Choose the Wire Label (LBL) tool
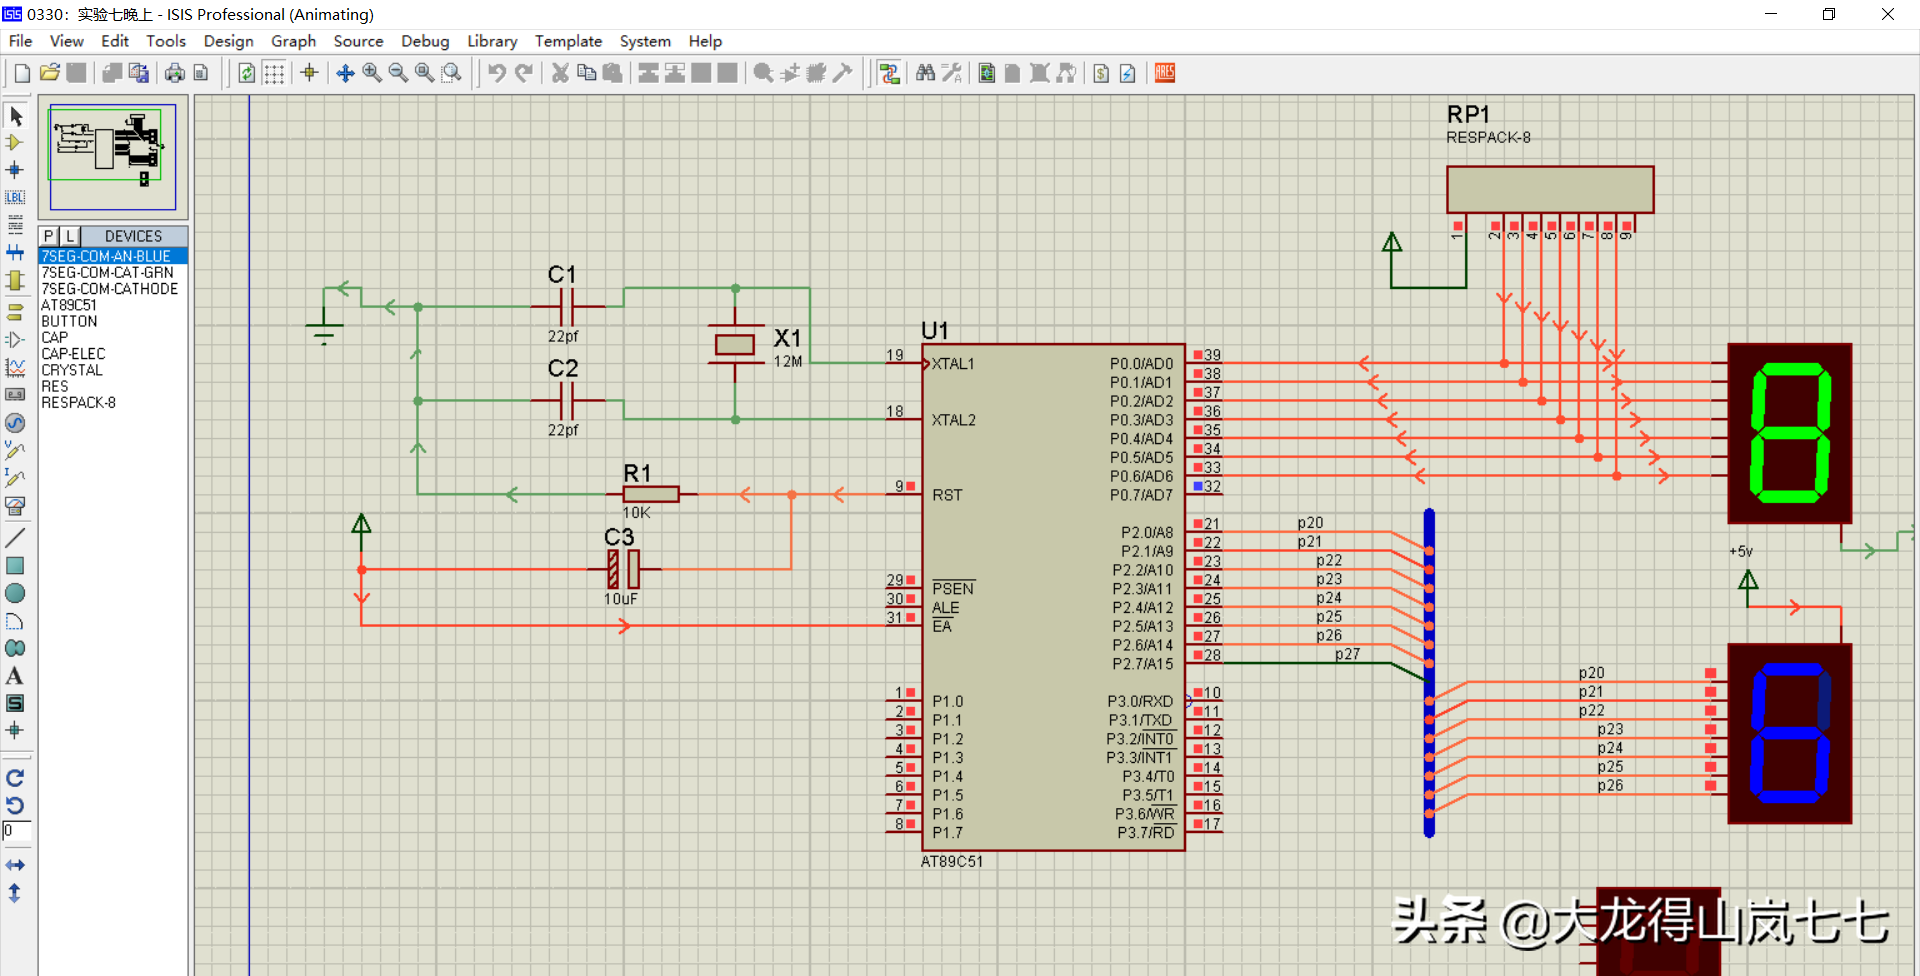 pyautogui.click(x=15, y=197)
